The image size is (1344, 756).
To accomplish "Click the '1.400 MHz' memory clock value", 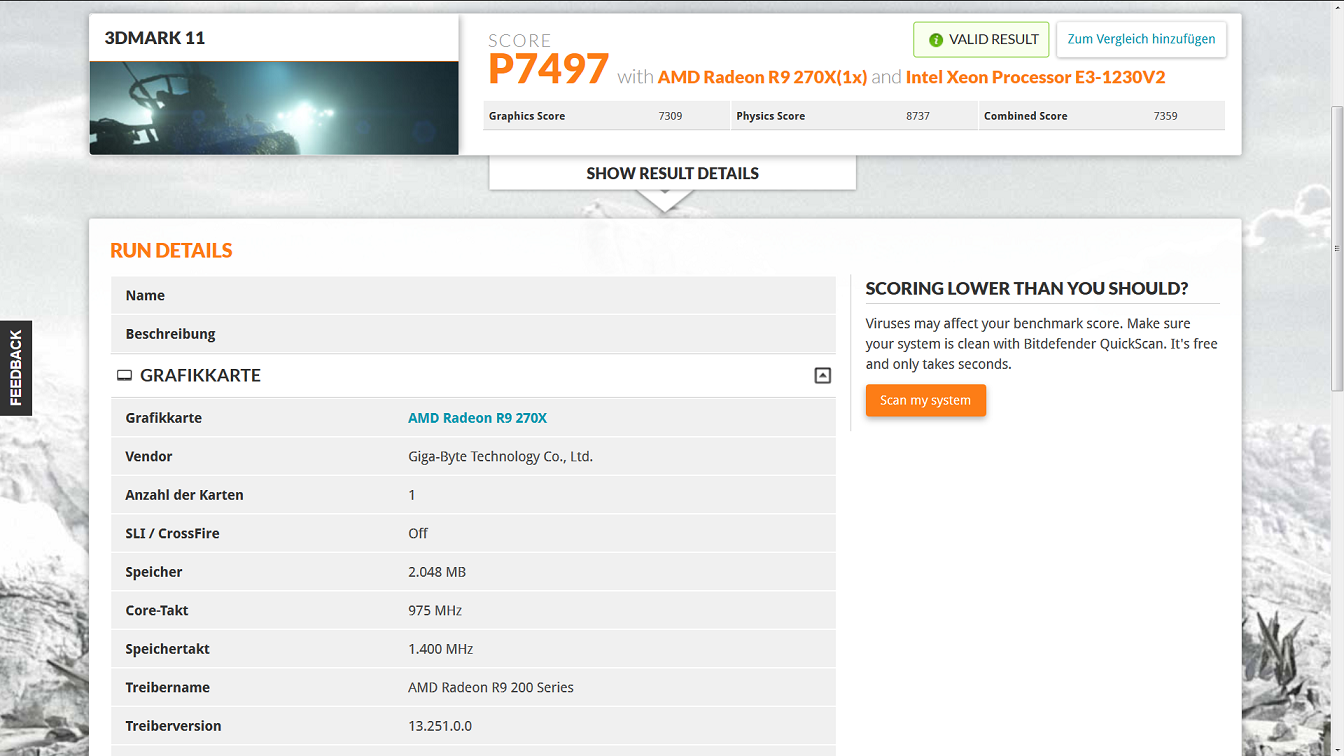I will click(440, 649).
